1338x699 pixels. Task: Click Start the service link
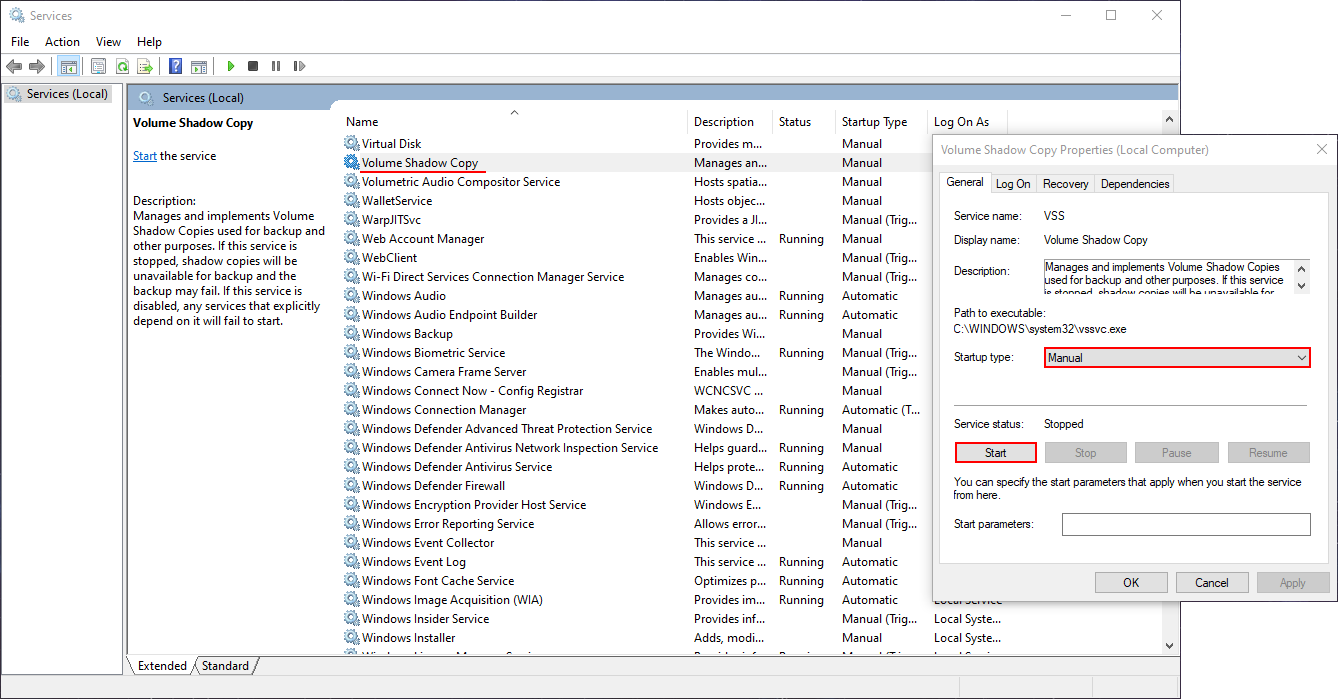tap(145, 156)
